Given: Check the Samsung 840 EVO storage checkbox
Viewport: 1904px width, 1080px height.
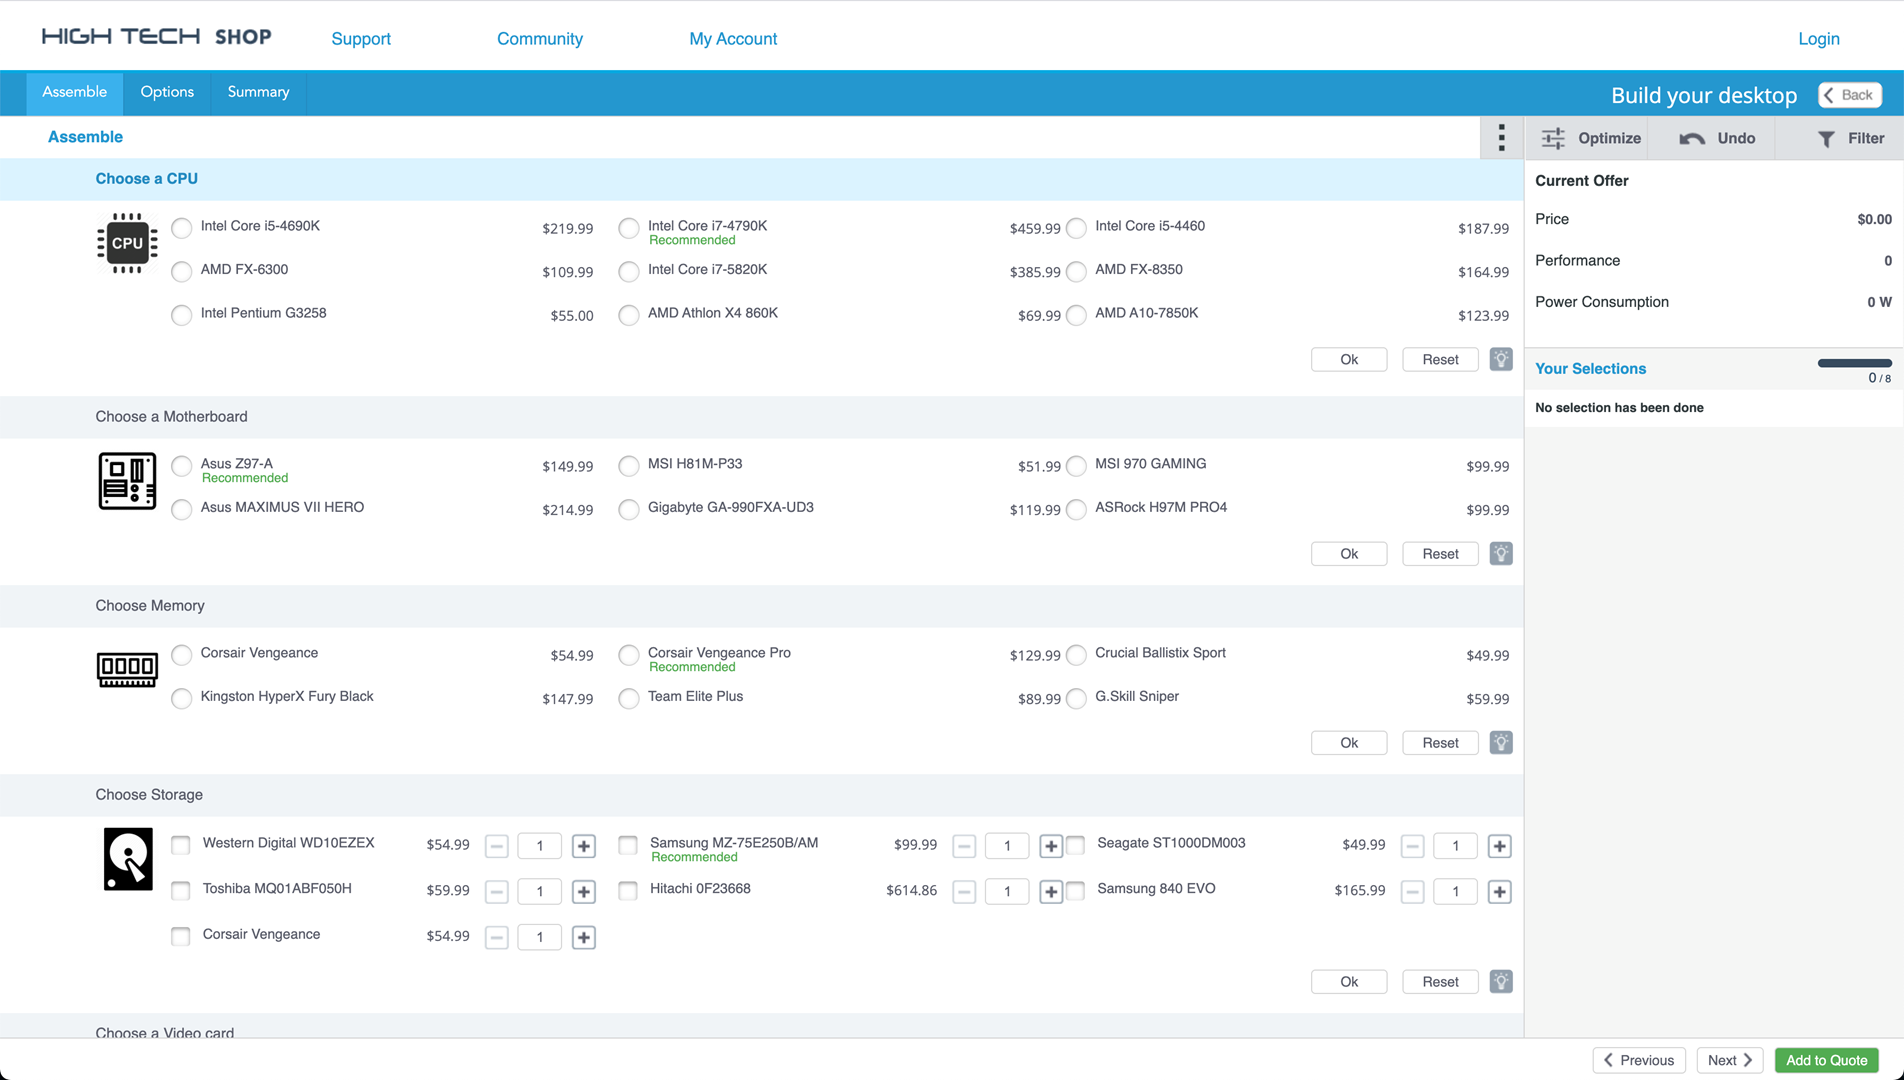Looking at the screenshot, I should (x=1076, y=890).
